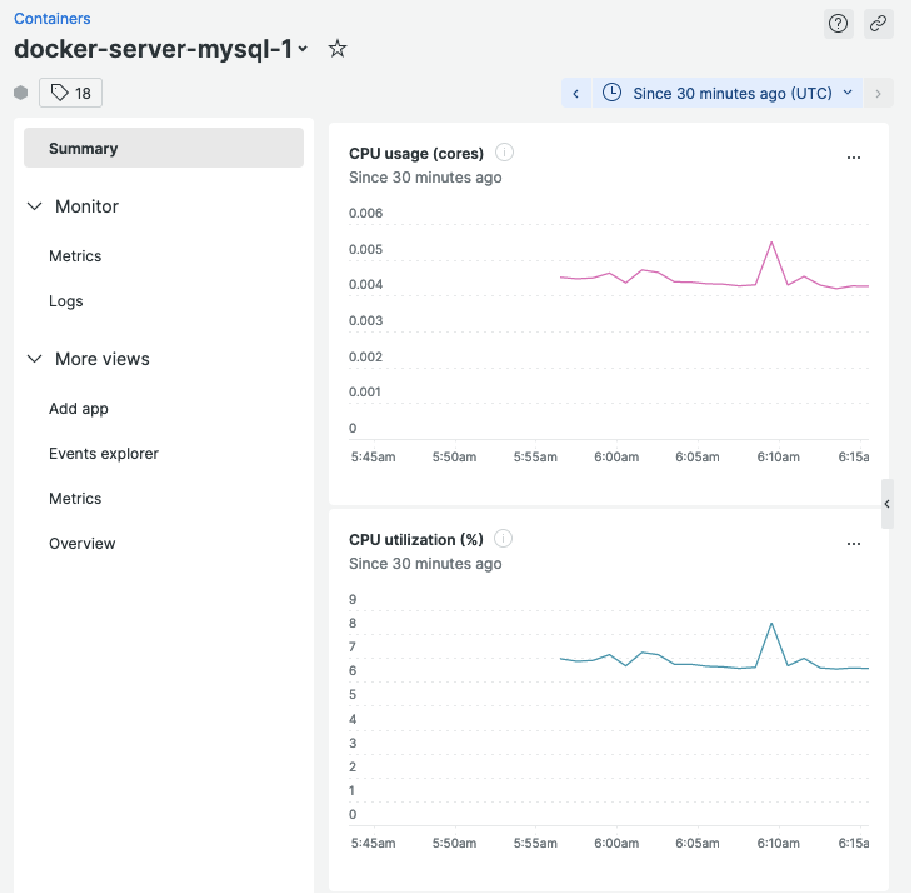Open the docker-server-mysql-1 entity dropdown chevron
Viewport: 911px width, 893px height.
click(x=303, y=49)
